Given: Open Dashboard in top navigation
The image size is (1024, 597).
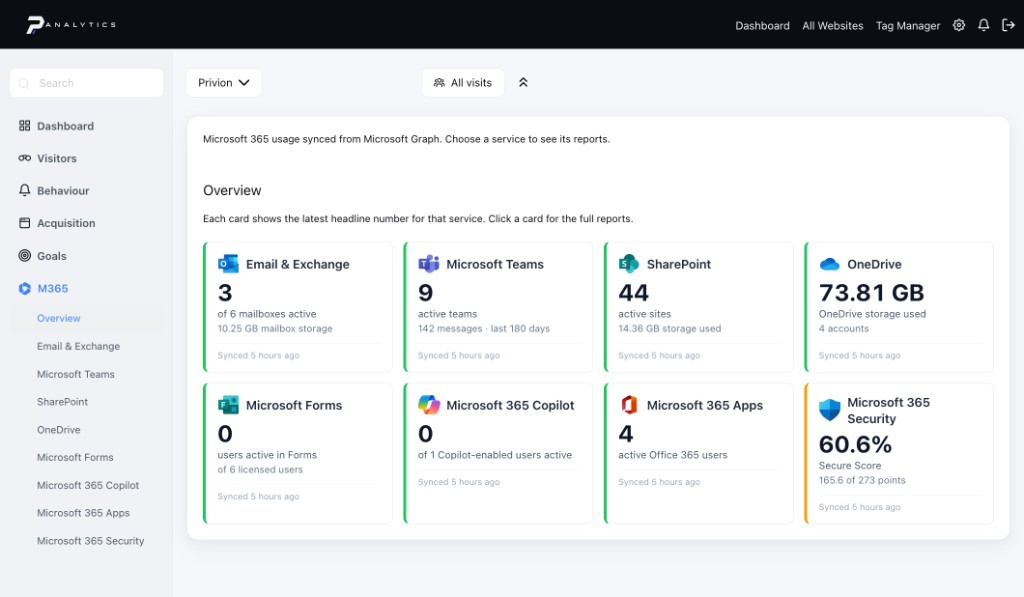Looking at the screenshot, I should coord(762,25).
